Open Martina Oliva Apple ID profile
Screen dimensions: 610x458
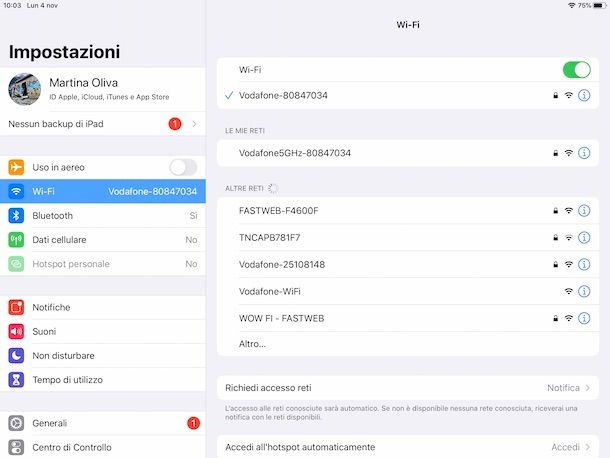point(103,89)
